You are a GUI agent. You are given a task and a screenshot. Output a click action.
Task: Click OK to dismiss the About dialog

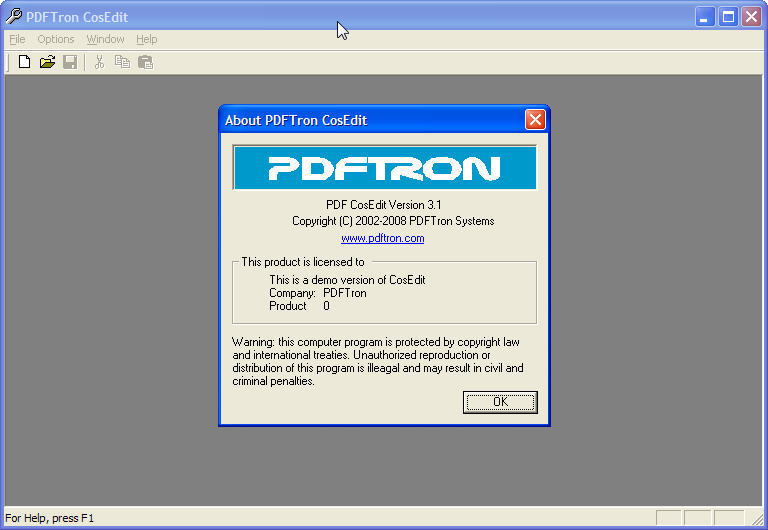tap(500, 402)
